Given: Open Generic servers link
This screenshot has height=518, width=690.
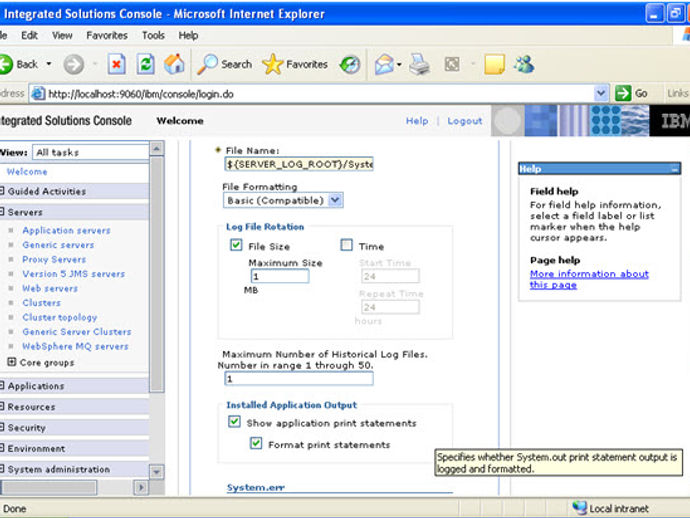Looking at the screenshot, I should [x=58, y=245].
